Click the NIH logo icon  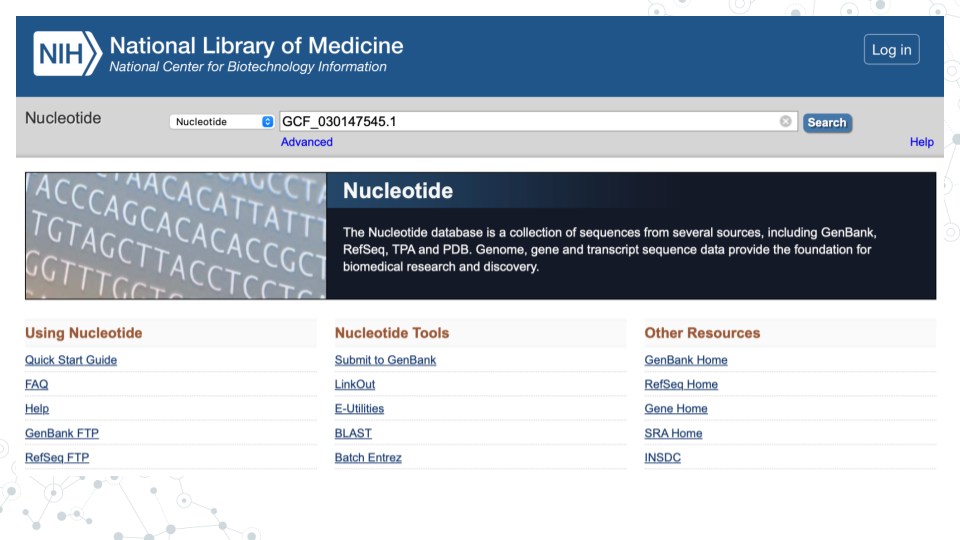point(67,53)
